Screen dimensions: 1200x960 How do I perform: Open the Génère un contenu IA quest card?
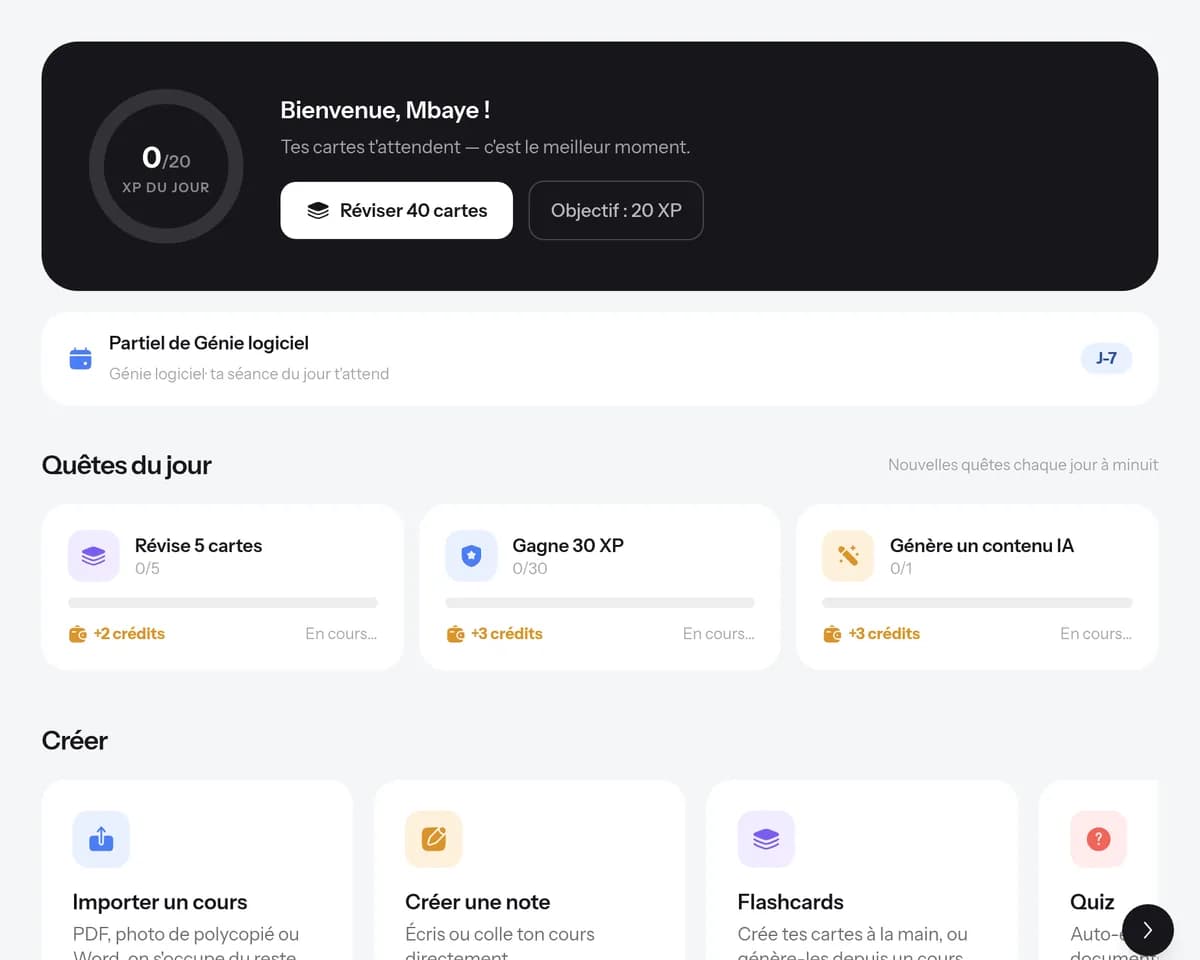[977, 587]
